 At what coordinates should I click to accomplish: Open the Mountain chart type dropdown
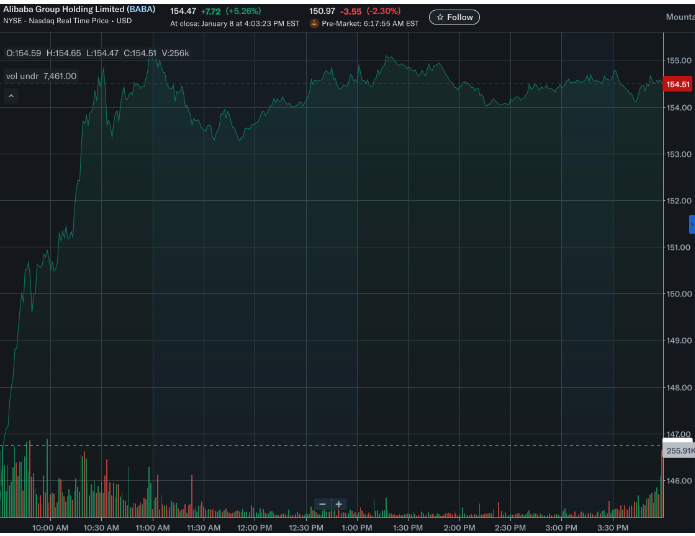click(679, 17)
